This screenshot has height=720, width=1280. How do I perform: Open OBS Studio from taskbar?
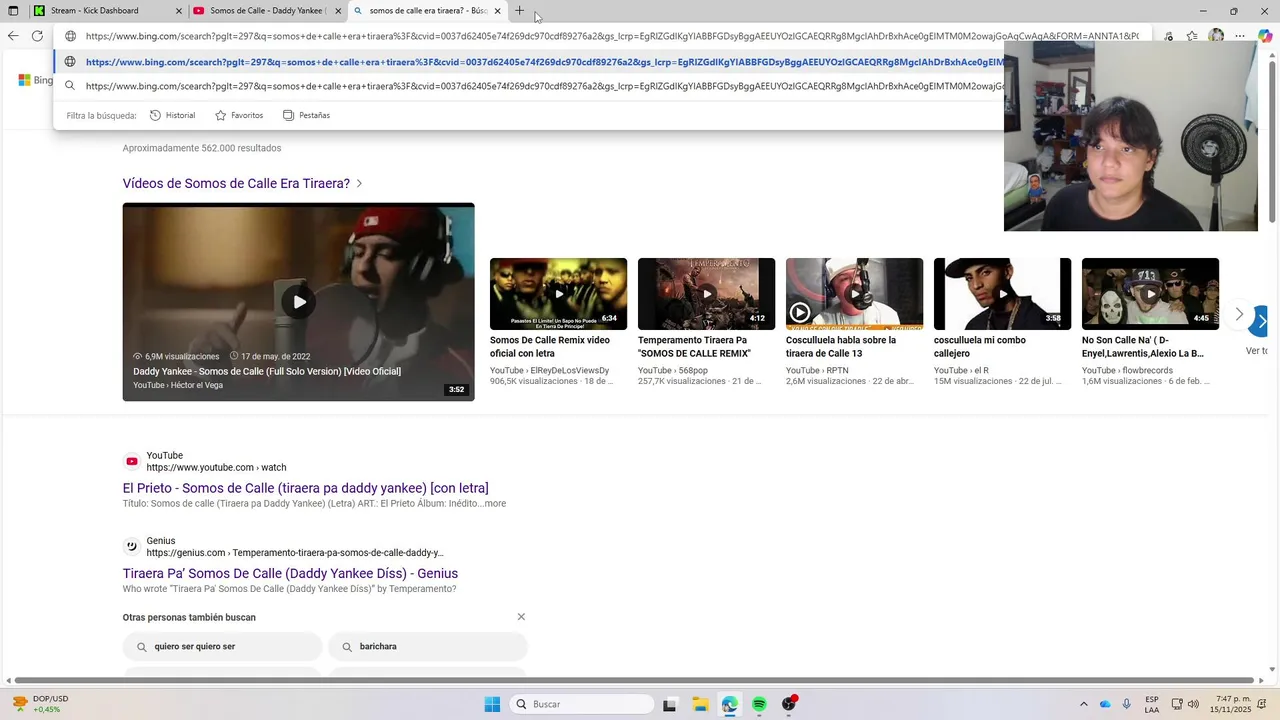coord(789,704)
